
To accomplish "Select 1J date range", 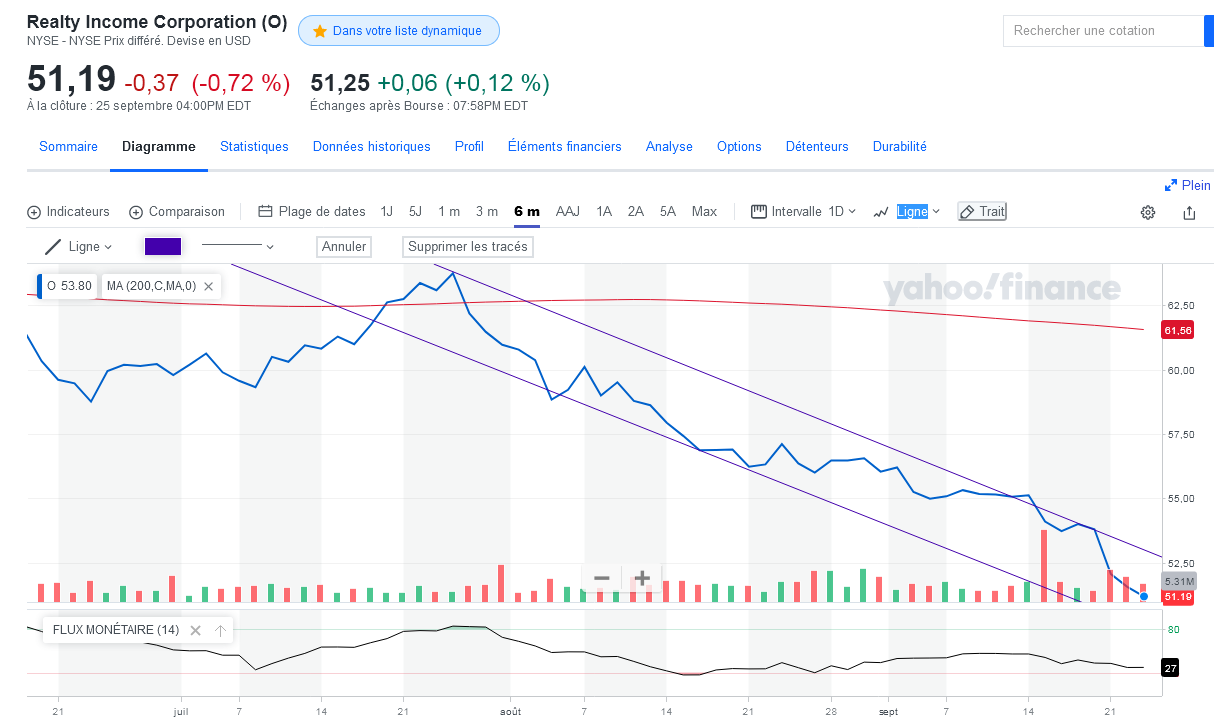I will [x=387, y=212].
